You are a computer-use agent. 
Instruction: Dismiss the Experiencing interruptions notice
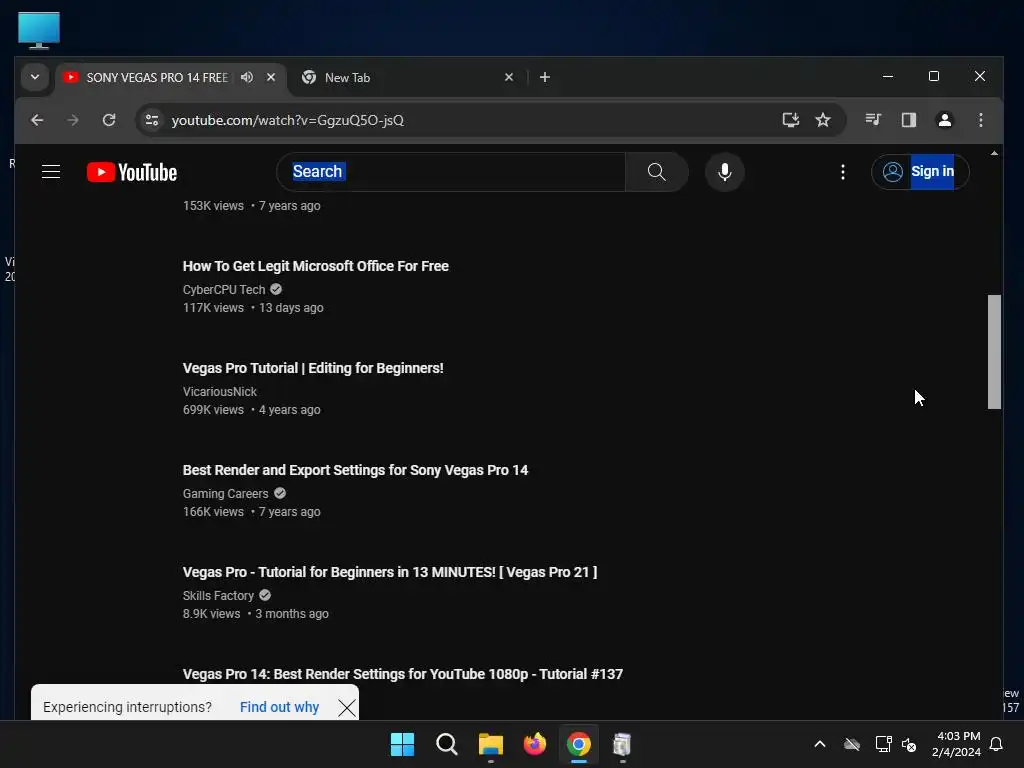347,707
